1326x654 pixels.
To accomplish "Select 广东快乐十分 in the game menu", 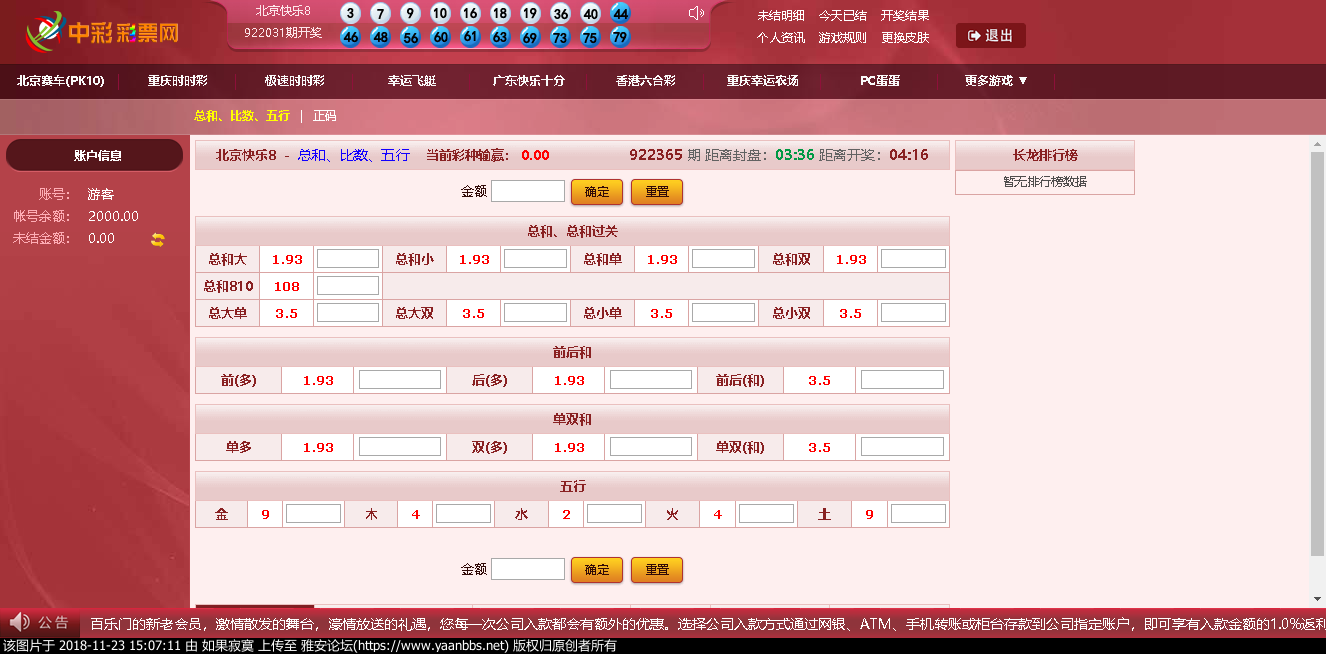I will coord(529,81).
